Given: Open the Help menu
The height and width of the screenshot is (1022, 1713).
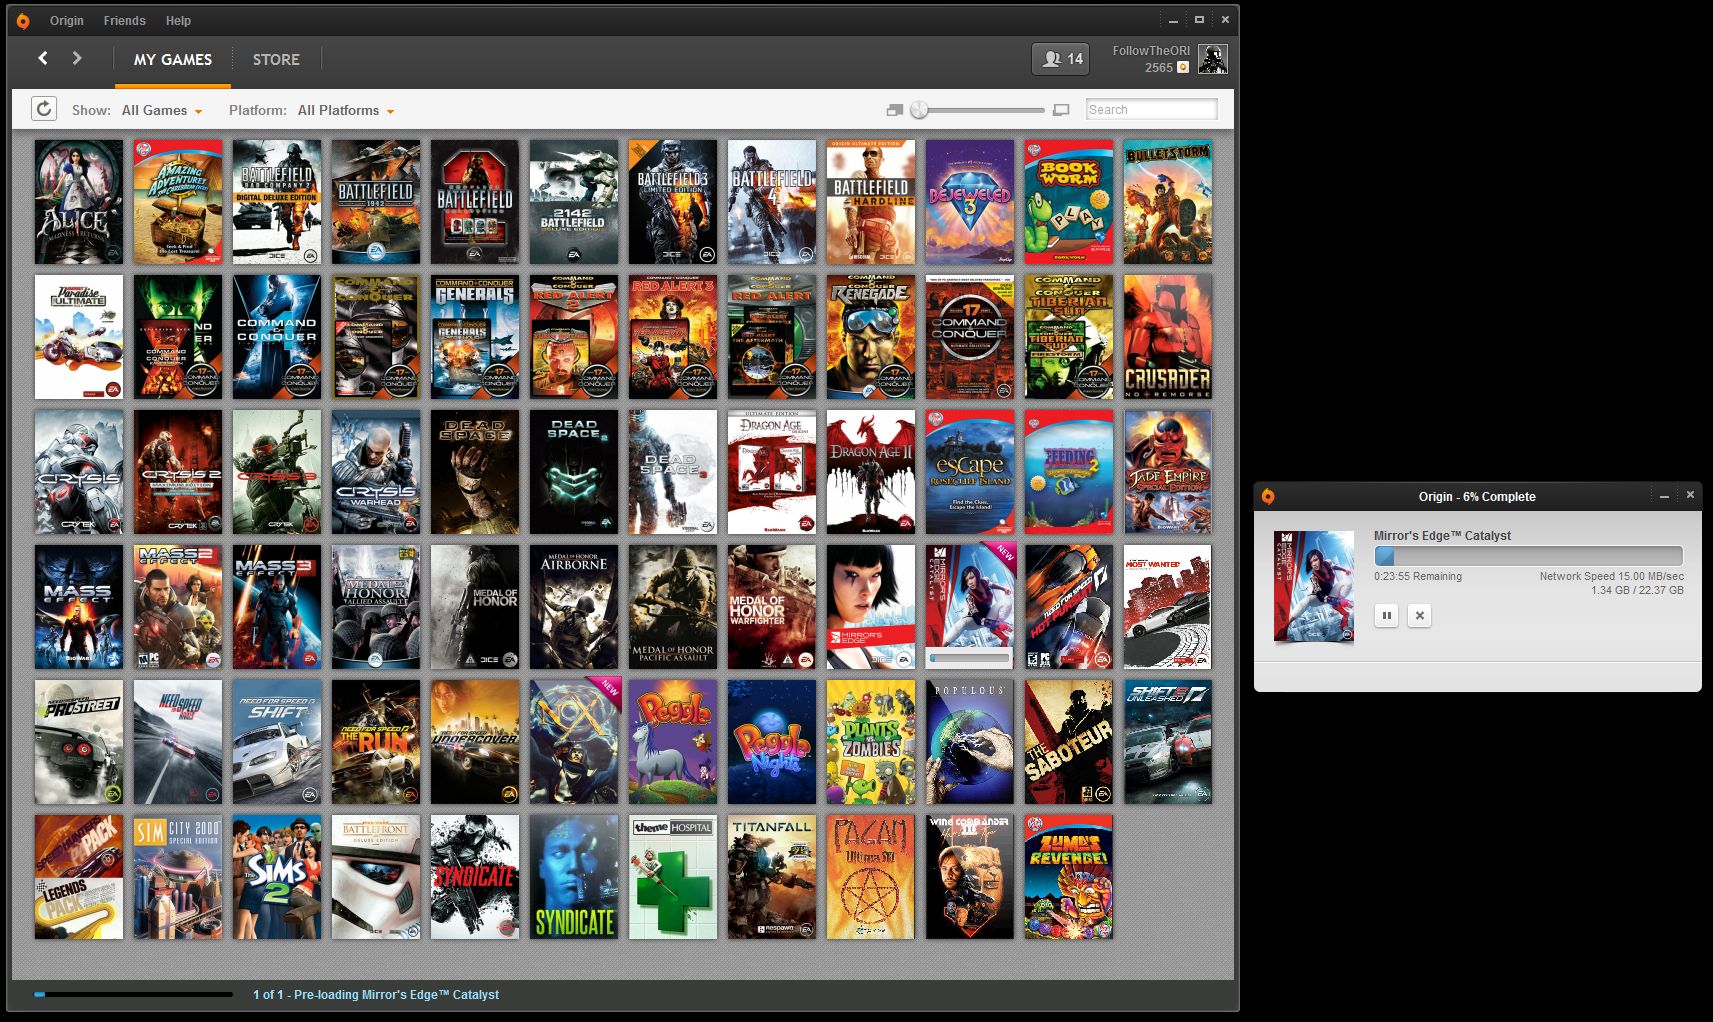Looking at the screenshot, I should (178, 20).
